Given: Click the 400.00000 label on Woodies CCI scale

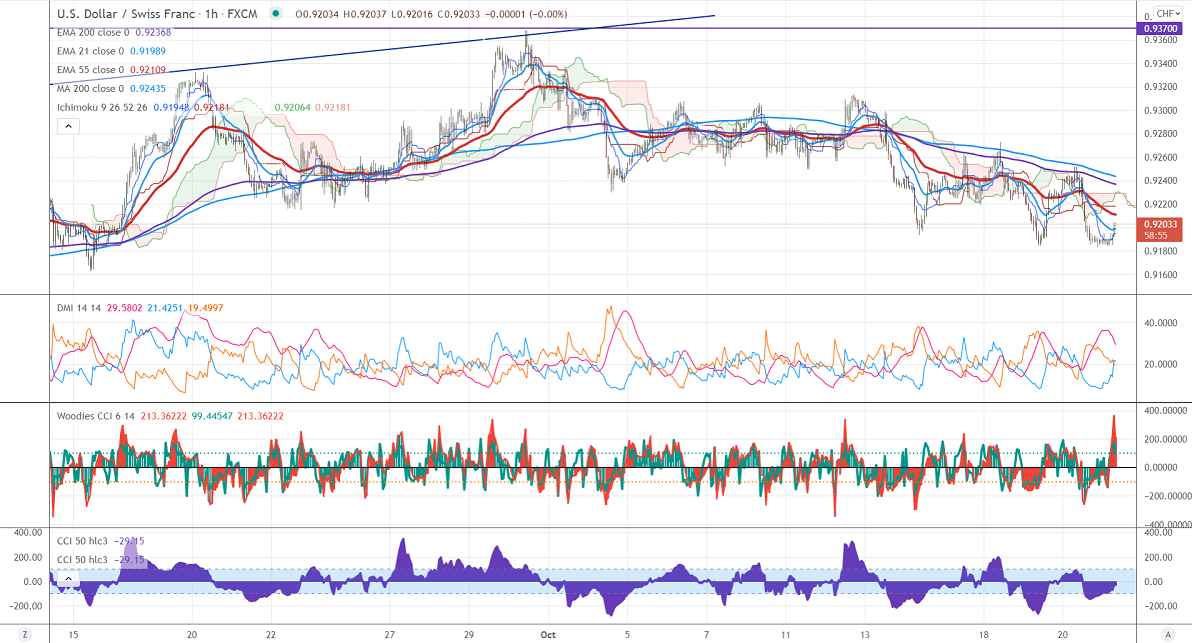Looking at the screenshot, I should [1165, 410].
